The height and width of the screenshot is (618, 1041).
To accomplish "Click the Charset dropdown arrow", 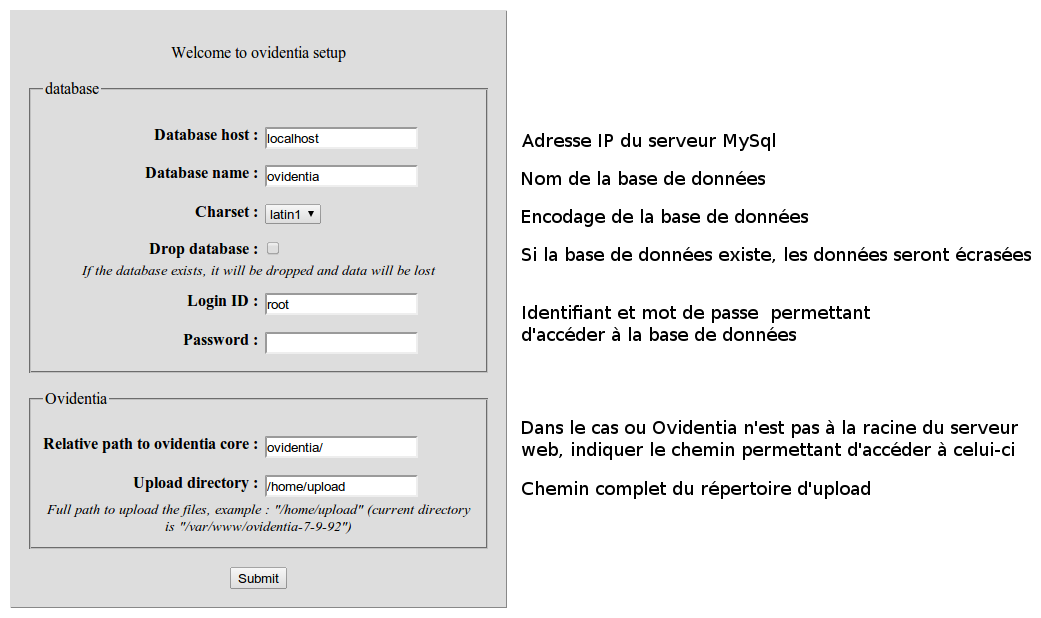I will (x=308, y=212).
